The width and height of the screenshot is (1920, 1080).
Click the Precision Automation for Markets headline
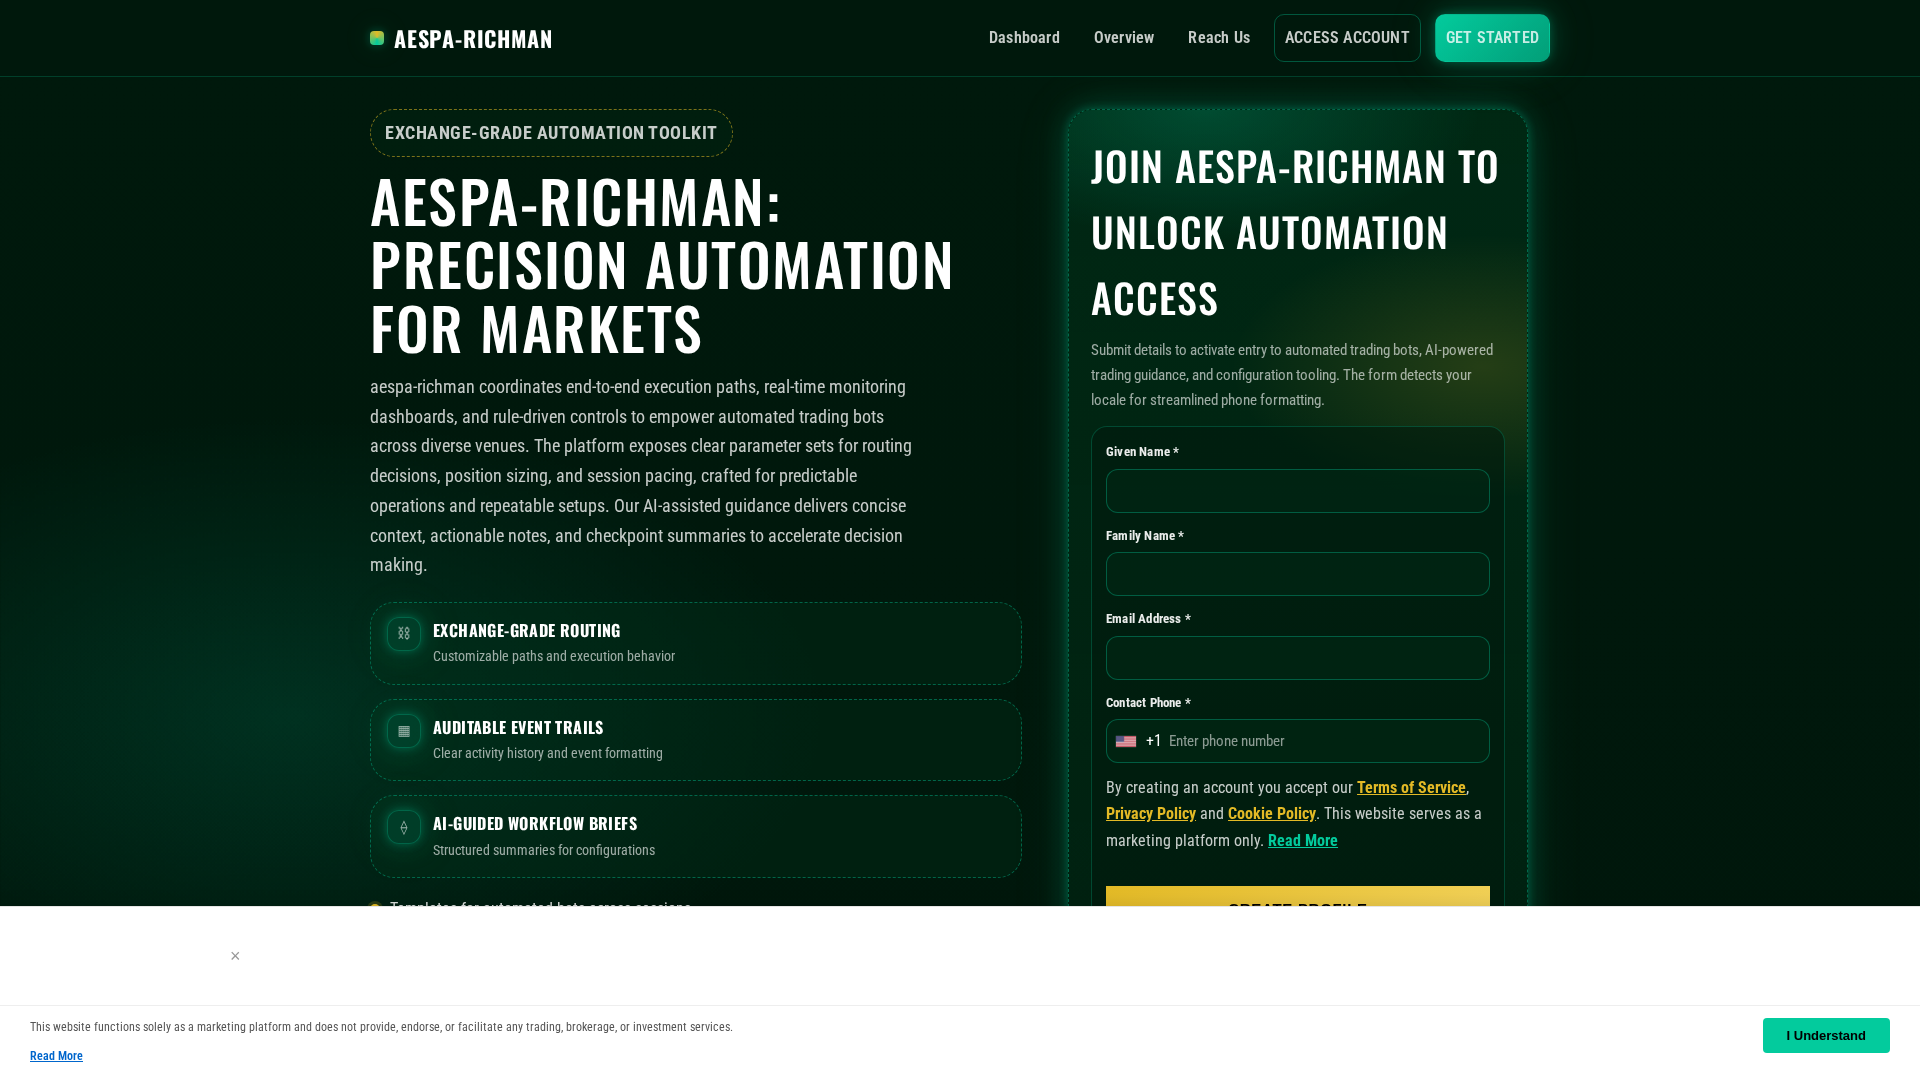coord(662,265)
